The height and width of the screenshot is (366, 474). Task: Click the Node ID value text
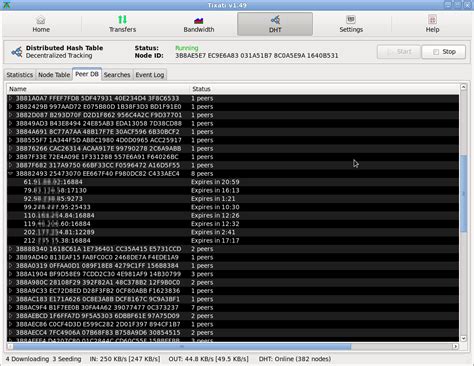click(257, 56)
